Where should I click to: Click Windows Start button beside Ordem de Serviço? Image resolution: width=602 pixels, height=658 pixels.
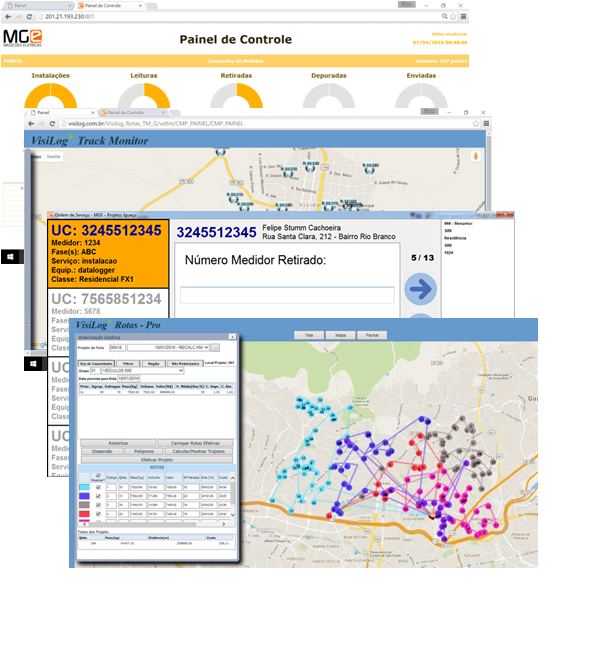[34, 364]
